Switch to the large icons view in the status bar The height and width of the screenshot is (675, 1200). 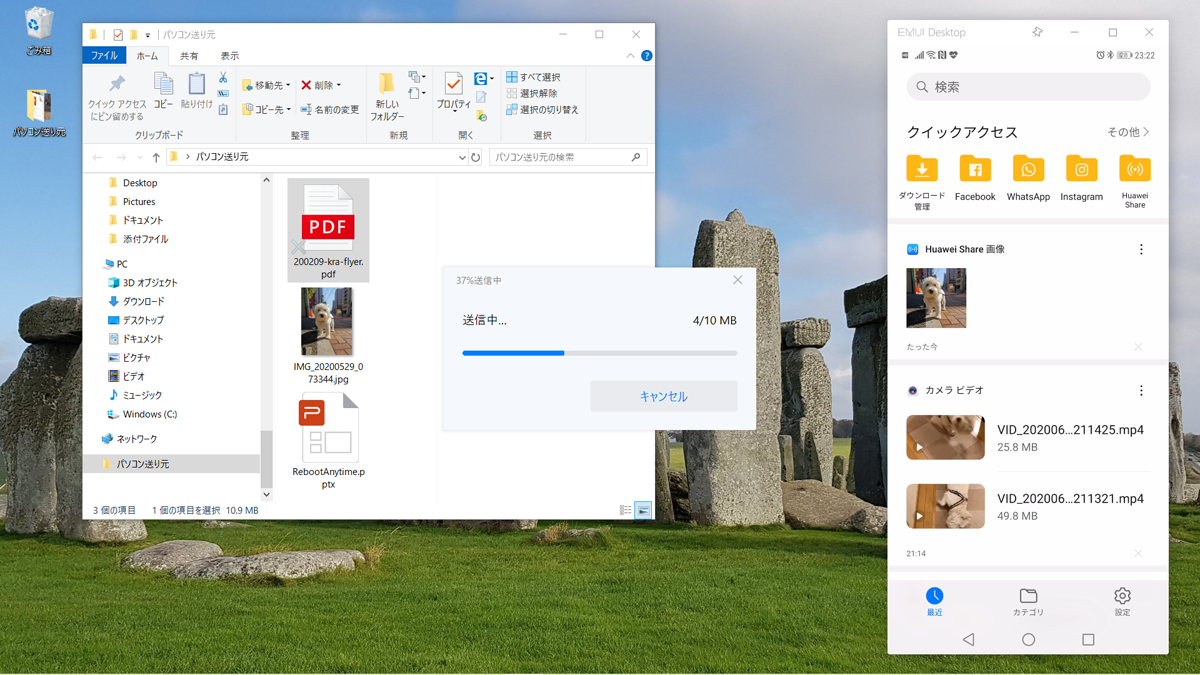[643, 510]
